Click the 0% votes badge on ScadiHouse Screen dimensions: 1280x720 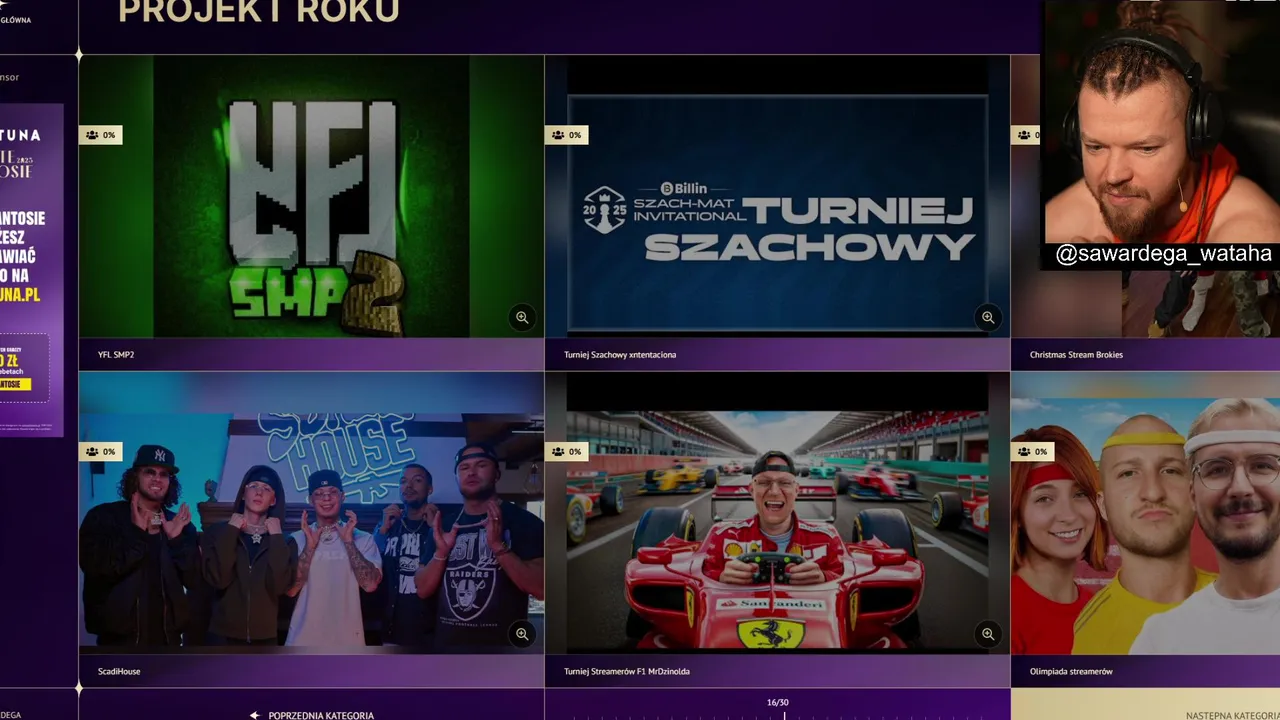(x=101, y=452)
